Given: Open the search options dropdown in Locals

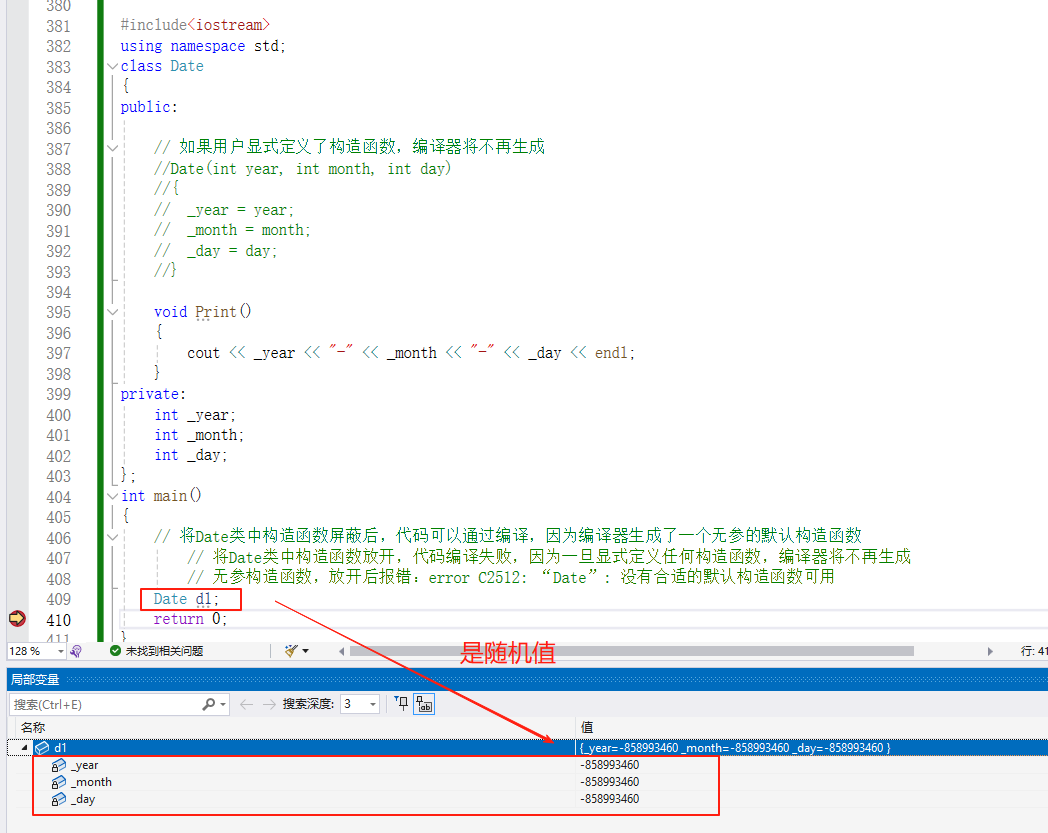Looking at the screenshot, I should click(223, 704).
